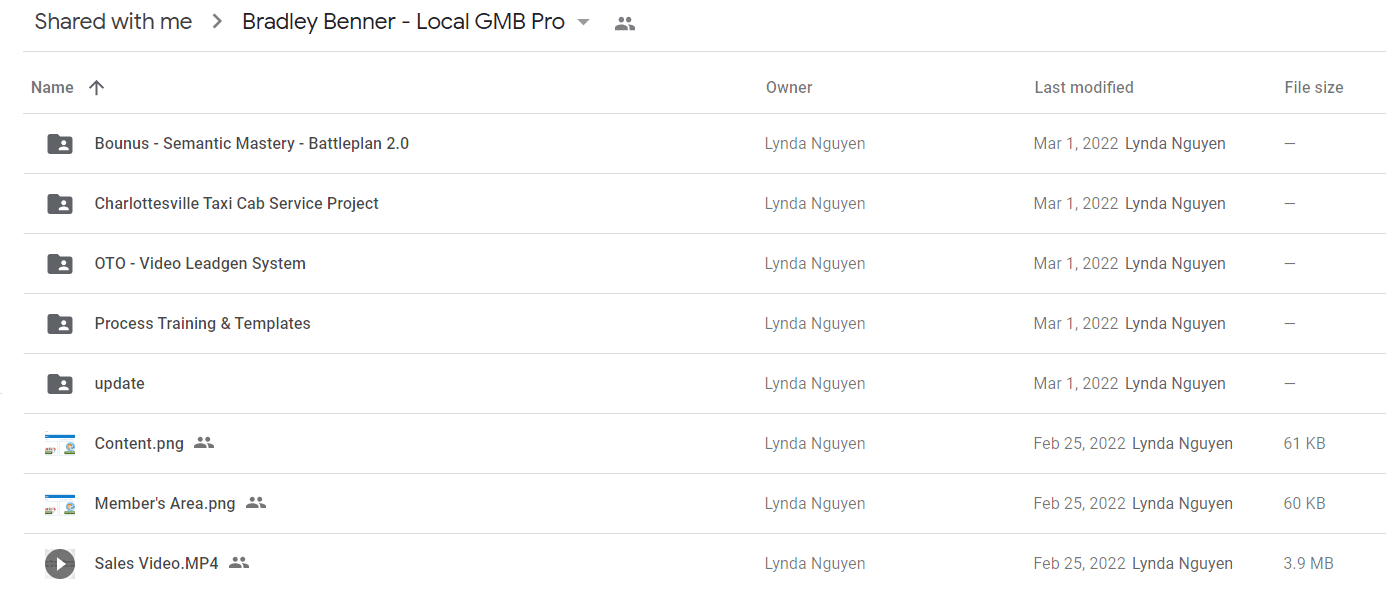This screenshot has width=1386, height=593.
Task: Open the Member's Area.png thumbnail
Action: [60, 504]
